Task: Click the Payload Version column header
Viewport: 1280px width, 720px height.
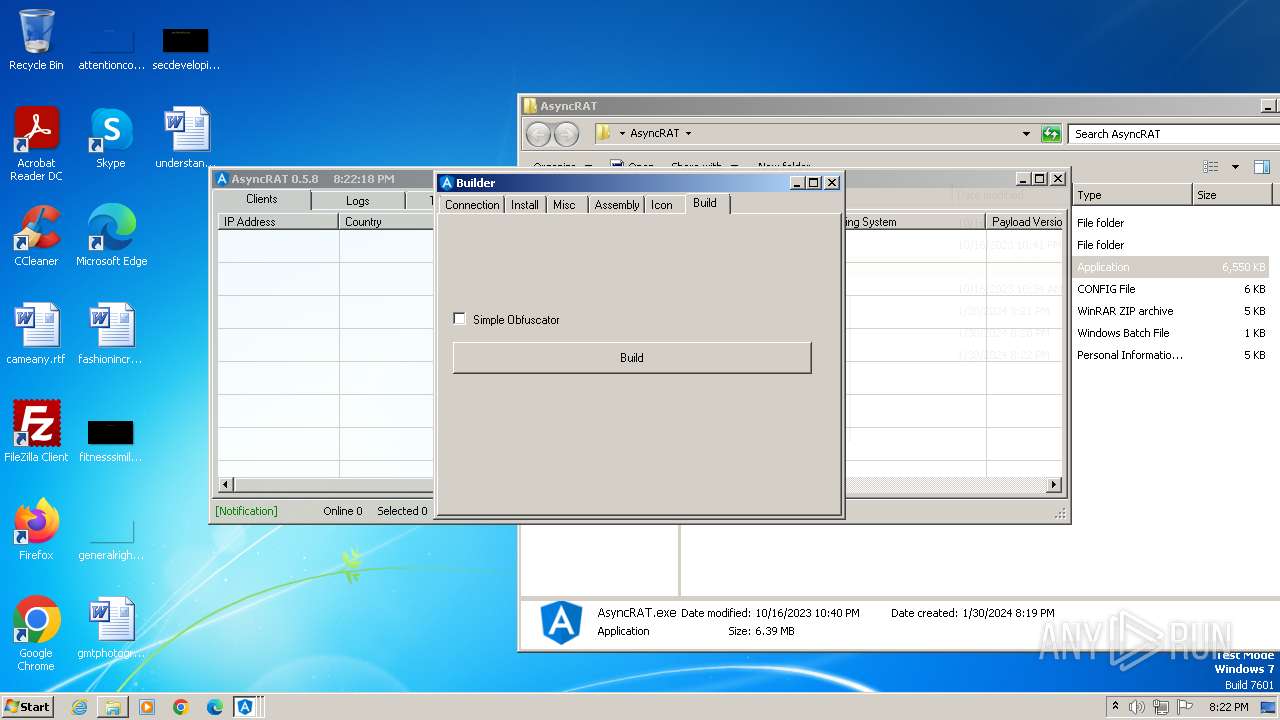Action: pyautogui.click(x=1025, y=222)
